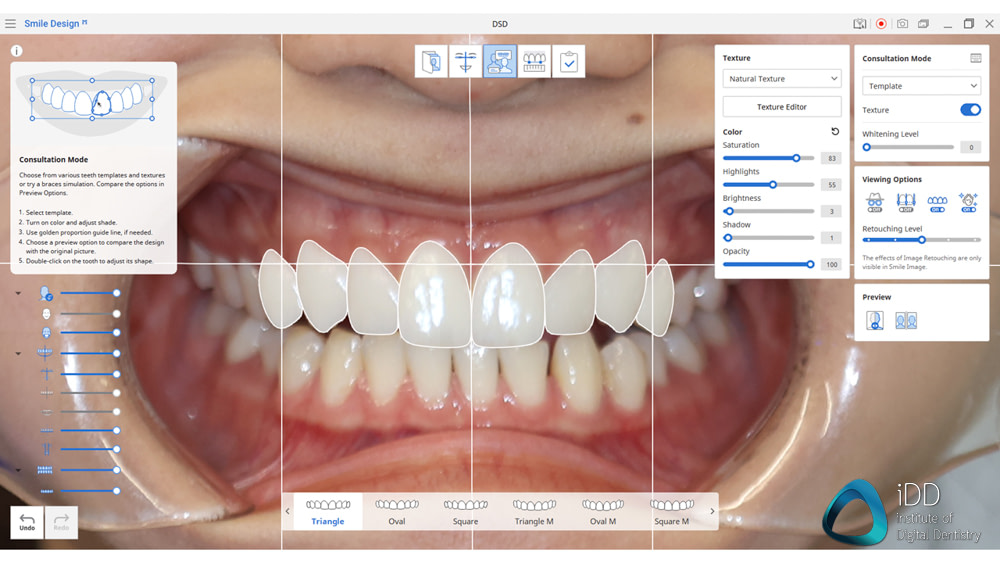
Task: Open the side-by-side comparison preview
Action: point(906,321)
